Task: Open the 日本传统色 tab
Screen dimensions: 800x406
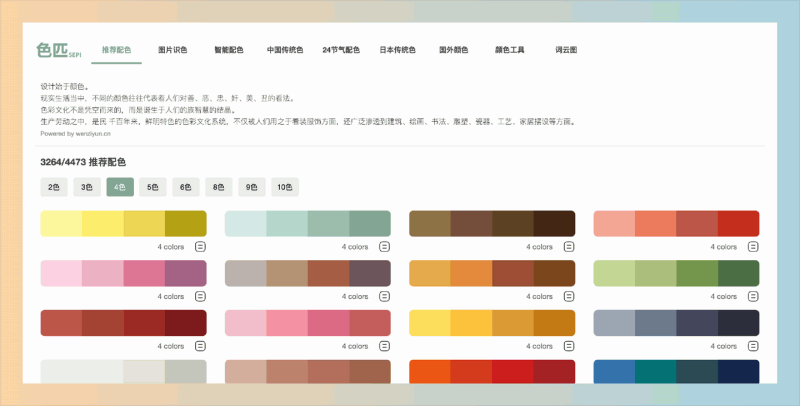Action: click(x=397, y=50)
